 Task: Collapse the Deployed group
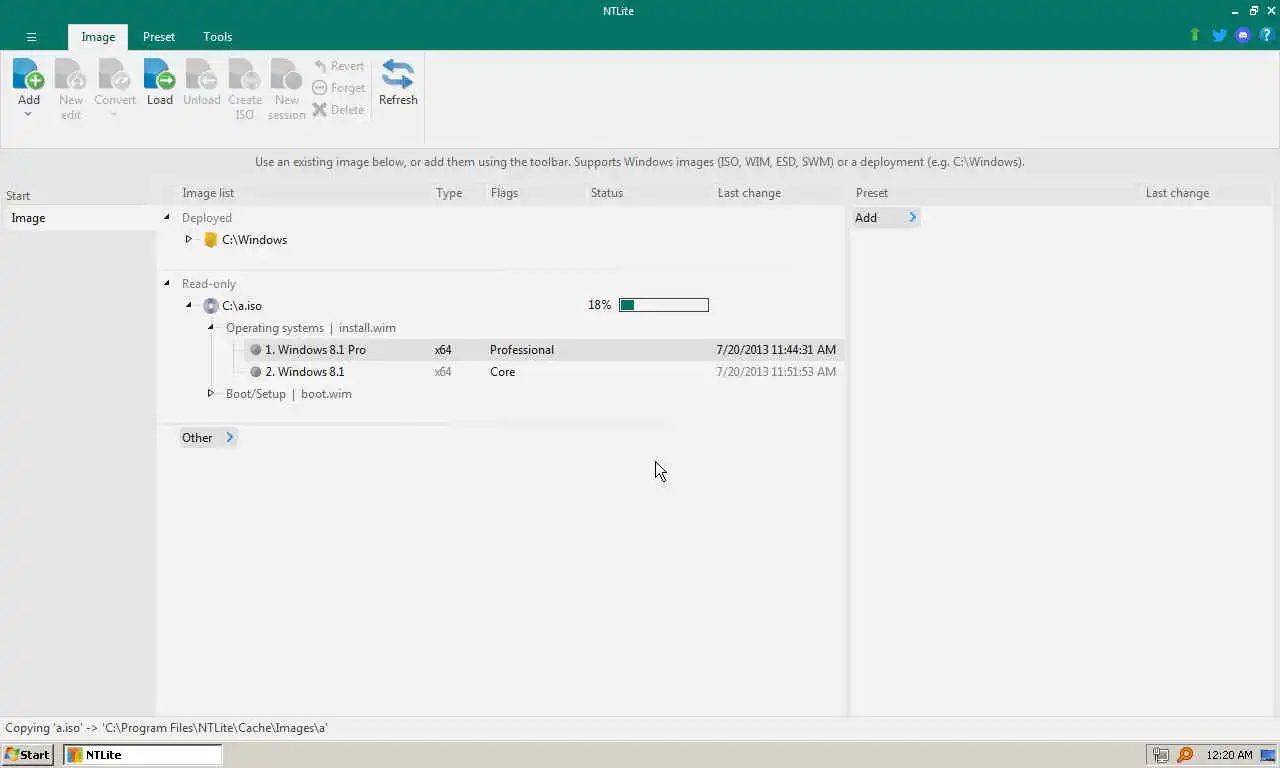click(x=167, y=217)
